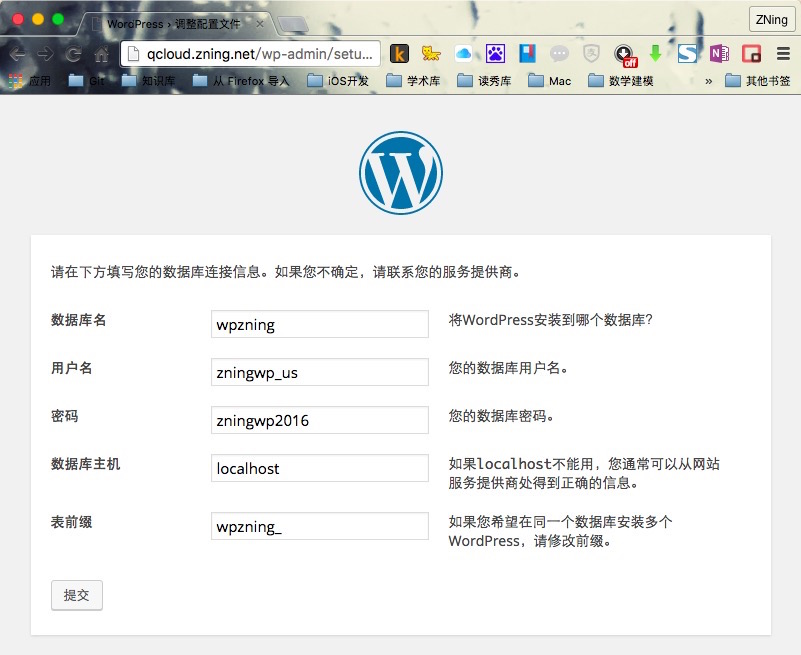Screen dimensions: 801x655
Task: Click the hint 您的数据库用户名。
Action: [508, 368]
